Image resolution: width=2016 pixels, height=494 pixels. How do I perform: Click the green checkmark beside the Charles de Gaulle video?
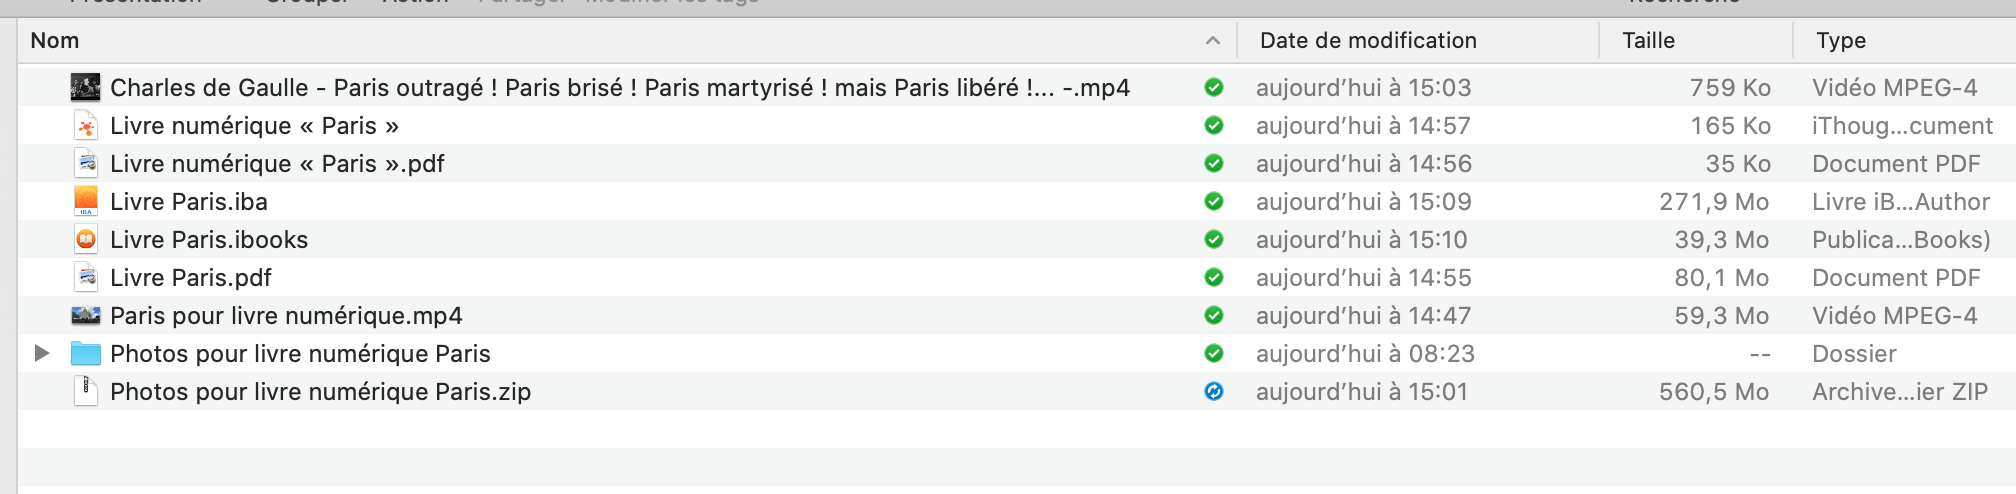pyautogui.click(x=1214, y=88)
